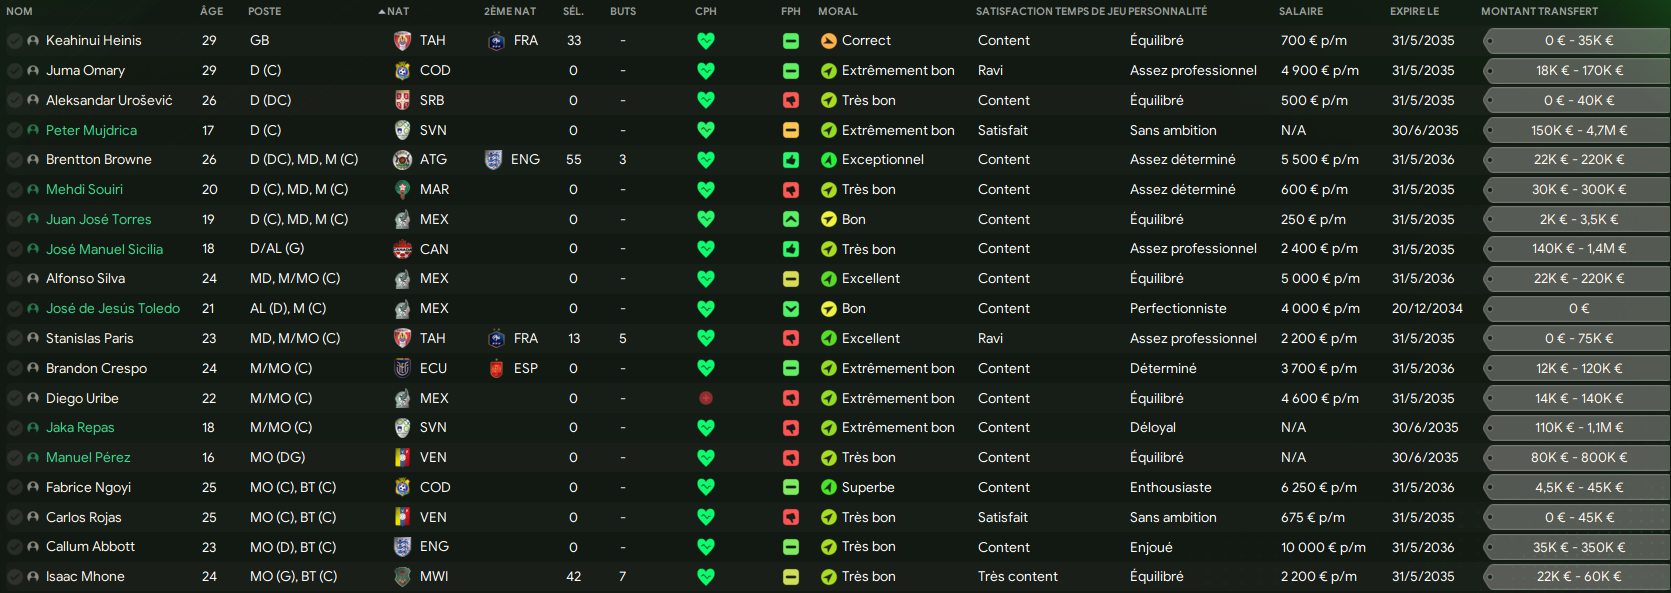
Task: Click the person icon beside Peter Mujdrica
Action: click(x=33, y=130)
